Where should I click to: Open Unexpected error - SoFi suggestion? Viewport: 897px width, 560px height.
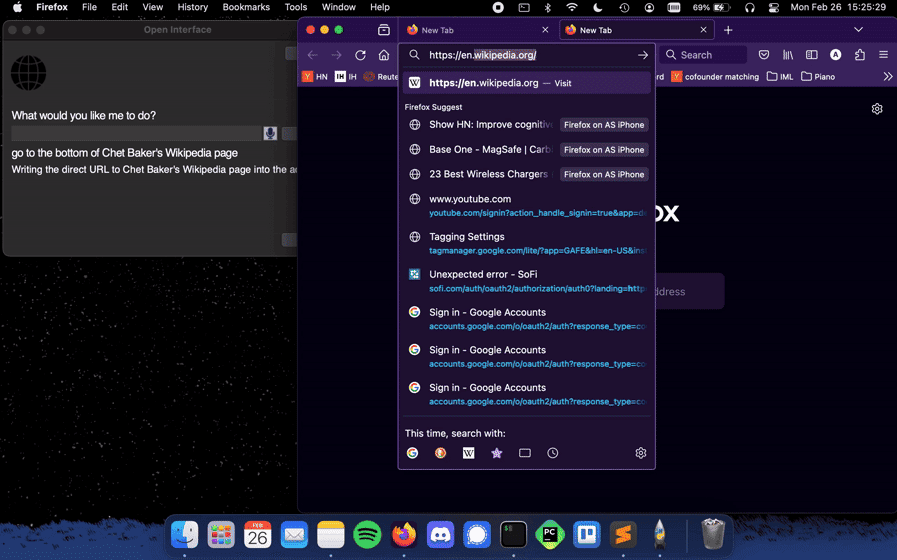526,281
